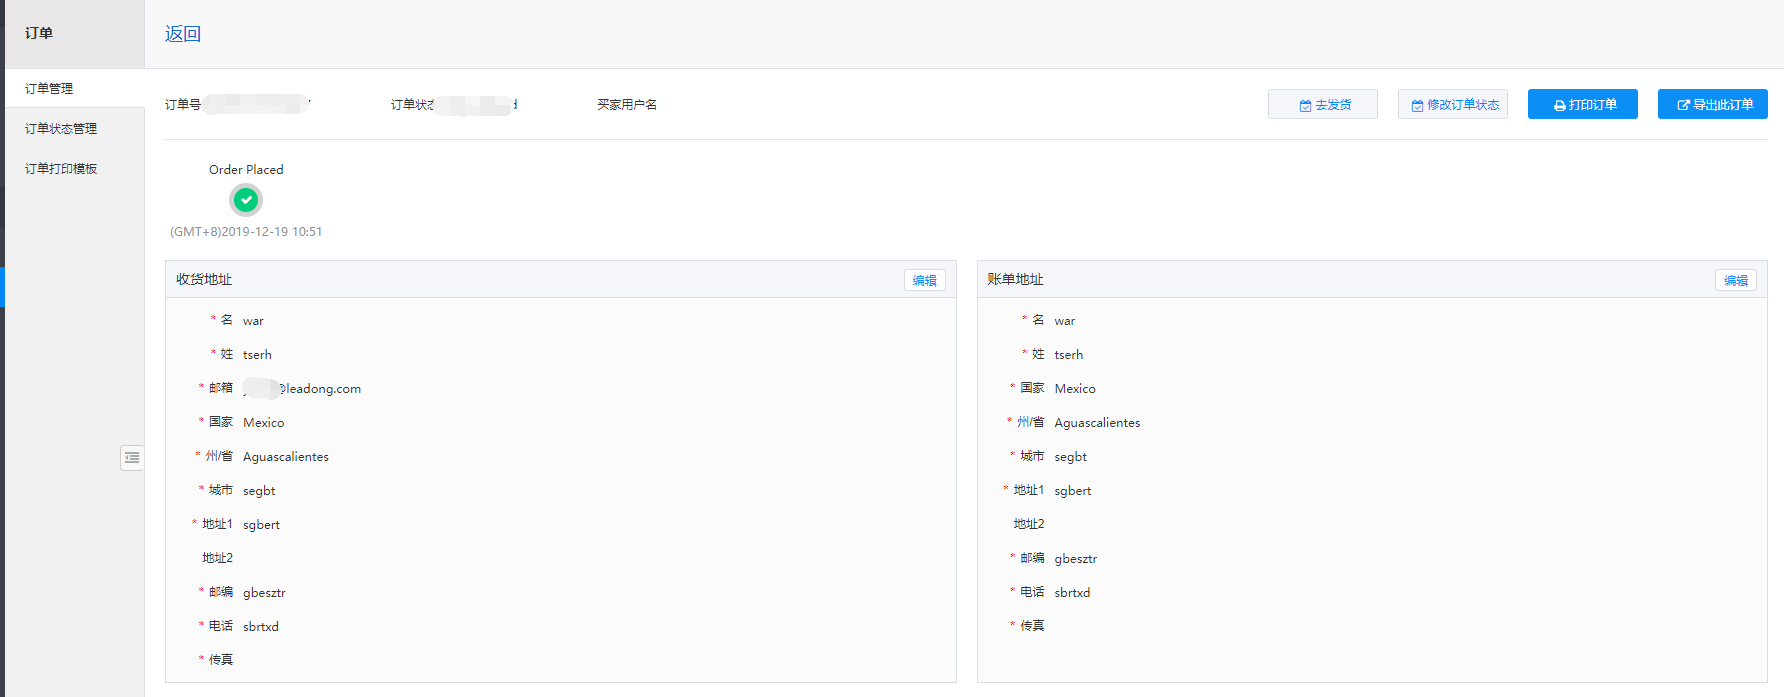
Task: Edit the 收货地址 shipping address
Action: (x=924, y=280)
